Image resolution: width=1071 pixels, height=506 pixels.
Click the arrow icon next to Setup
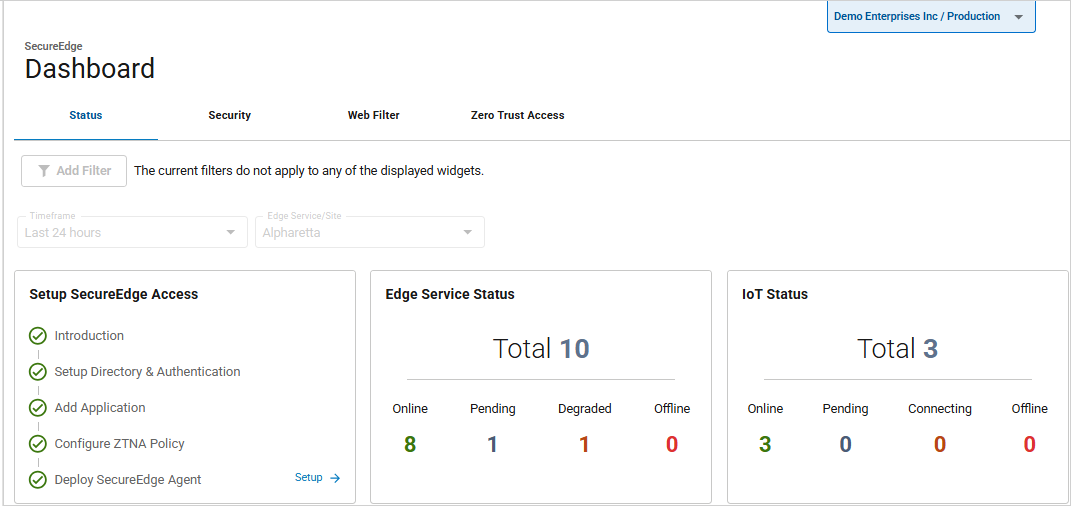click(x=335, y=478)
